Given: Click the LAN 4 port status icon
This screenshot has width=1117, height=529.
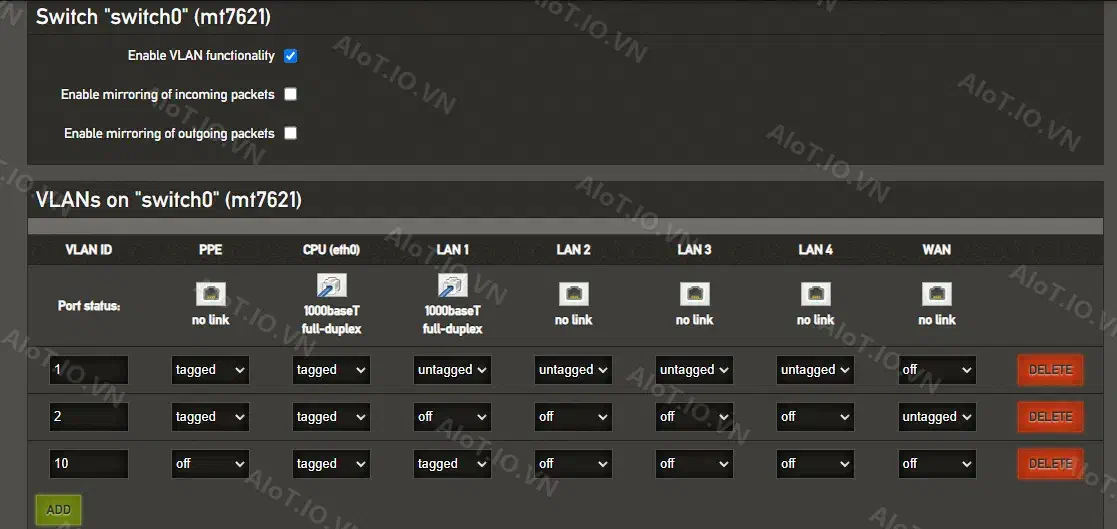Looking at the screenshot, I should point(816,294).
